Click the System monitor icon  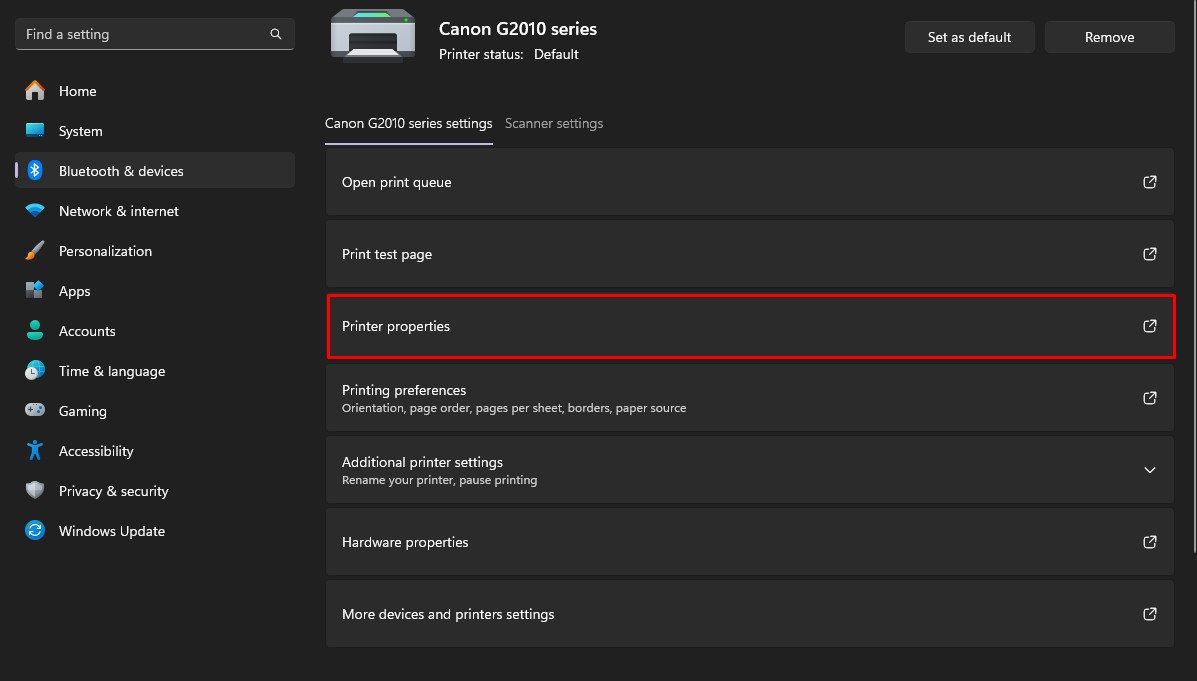tap(34, 131)
